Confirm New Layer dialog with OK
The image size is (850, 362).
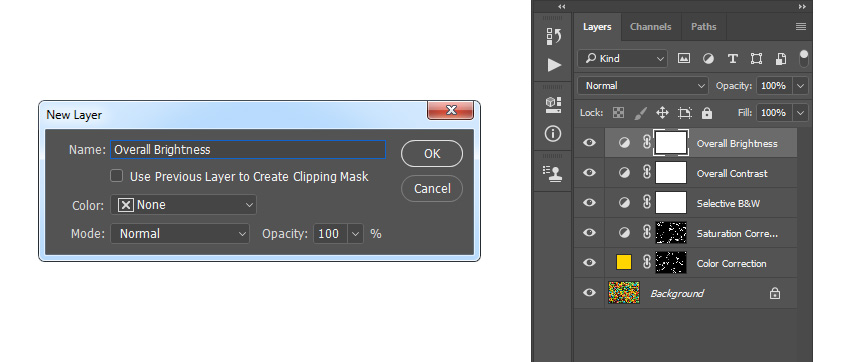[432, 154]
